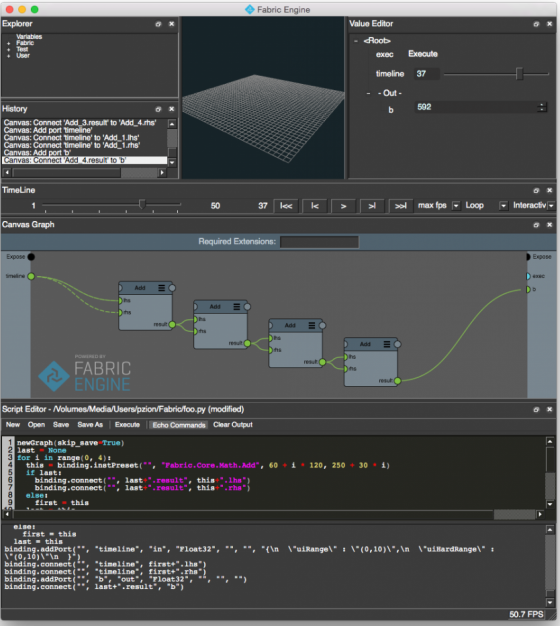Open the Interactive mode dropdown
The height and width of the screenshot is (626, 560).
click(551, 206)
